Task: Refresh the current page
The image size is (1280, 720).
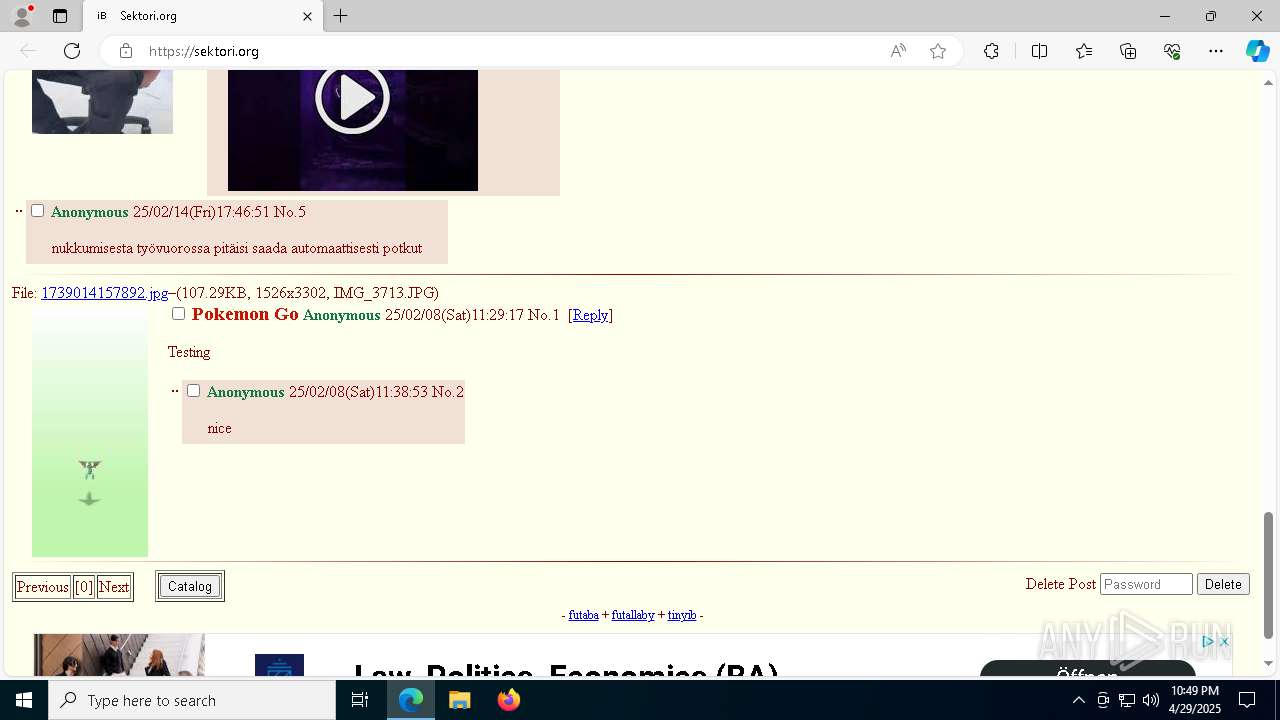Action: [72, 51]
